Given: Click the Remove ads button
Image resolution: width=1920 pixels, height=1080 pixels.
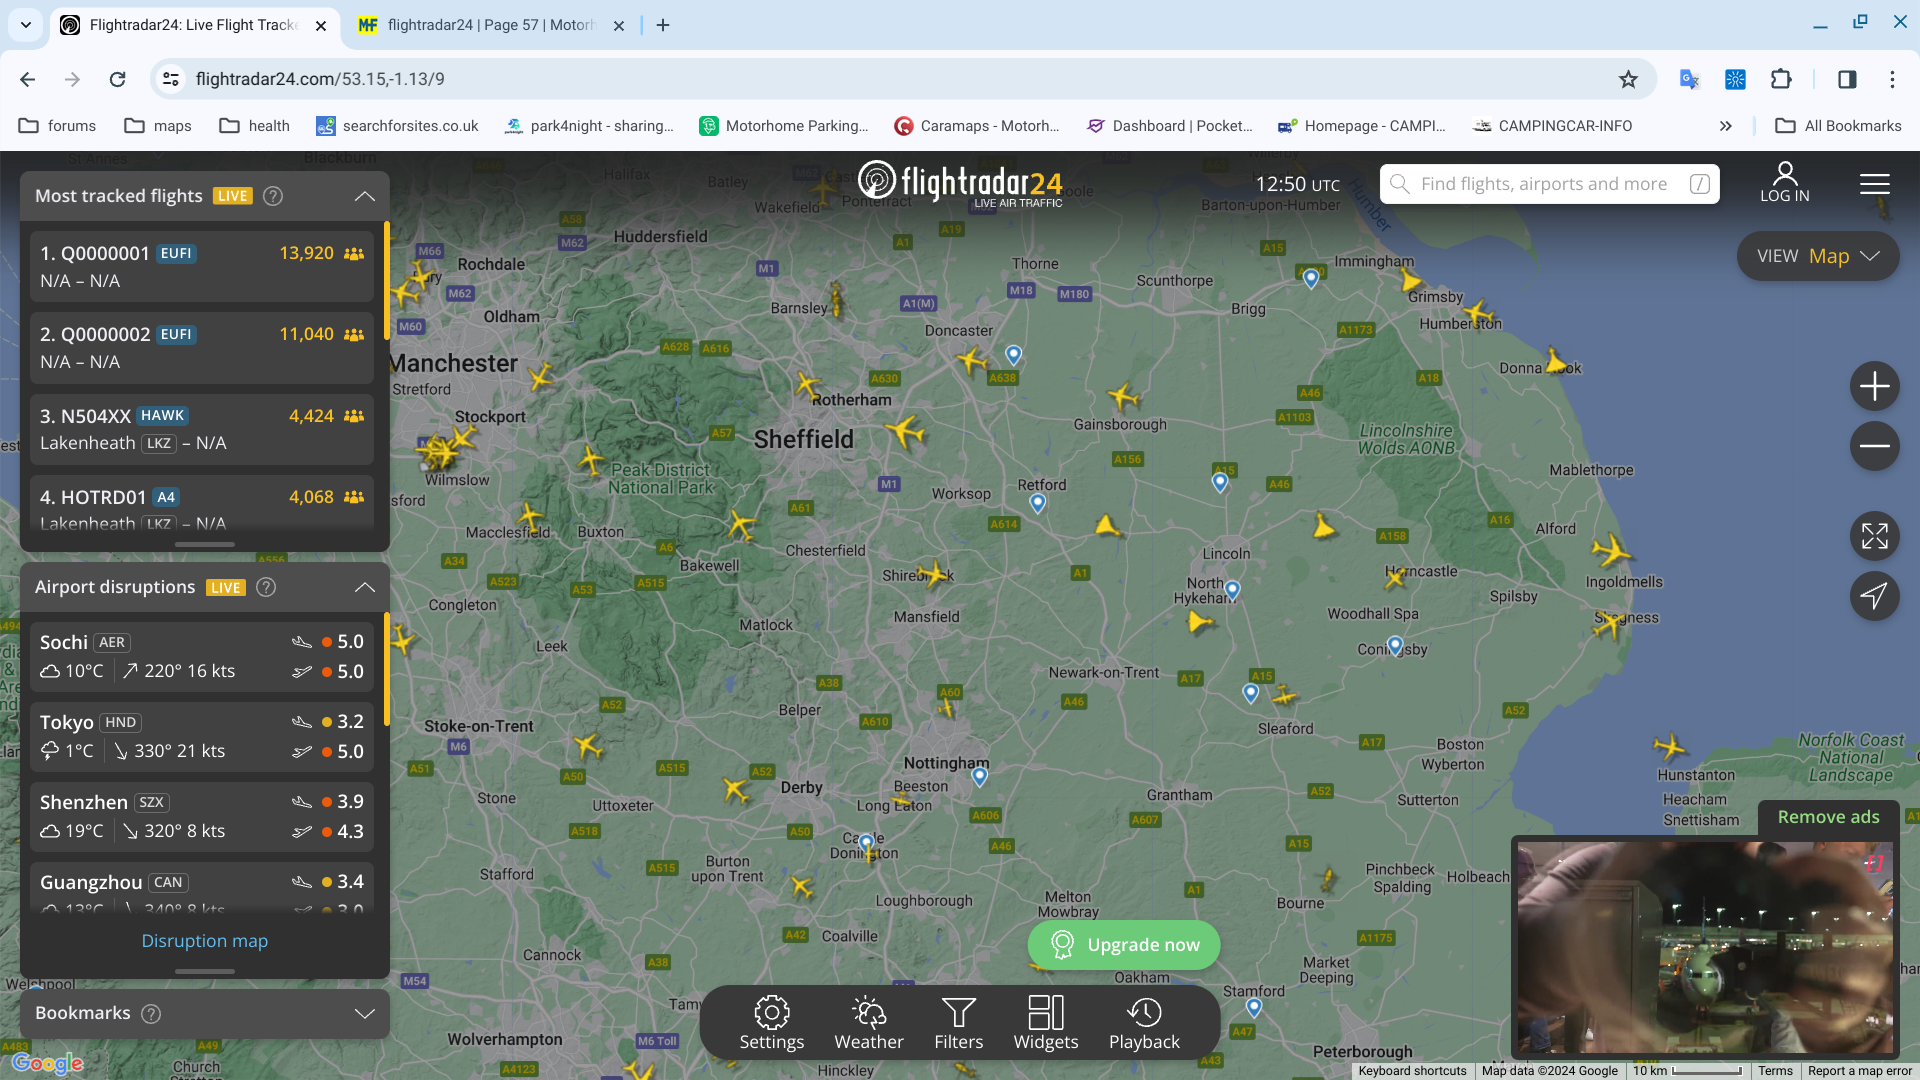Looking at the screenshot, I should tap(1828, 817).
